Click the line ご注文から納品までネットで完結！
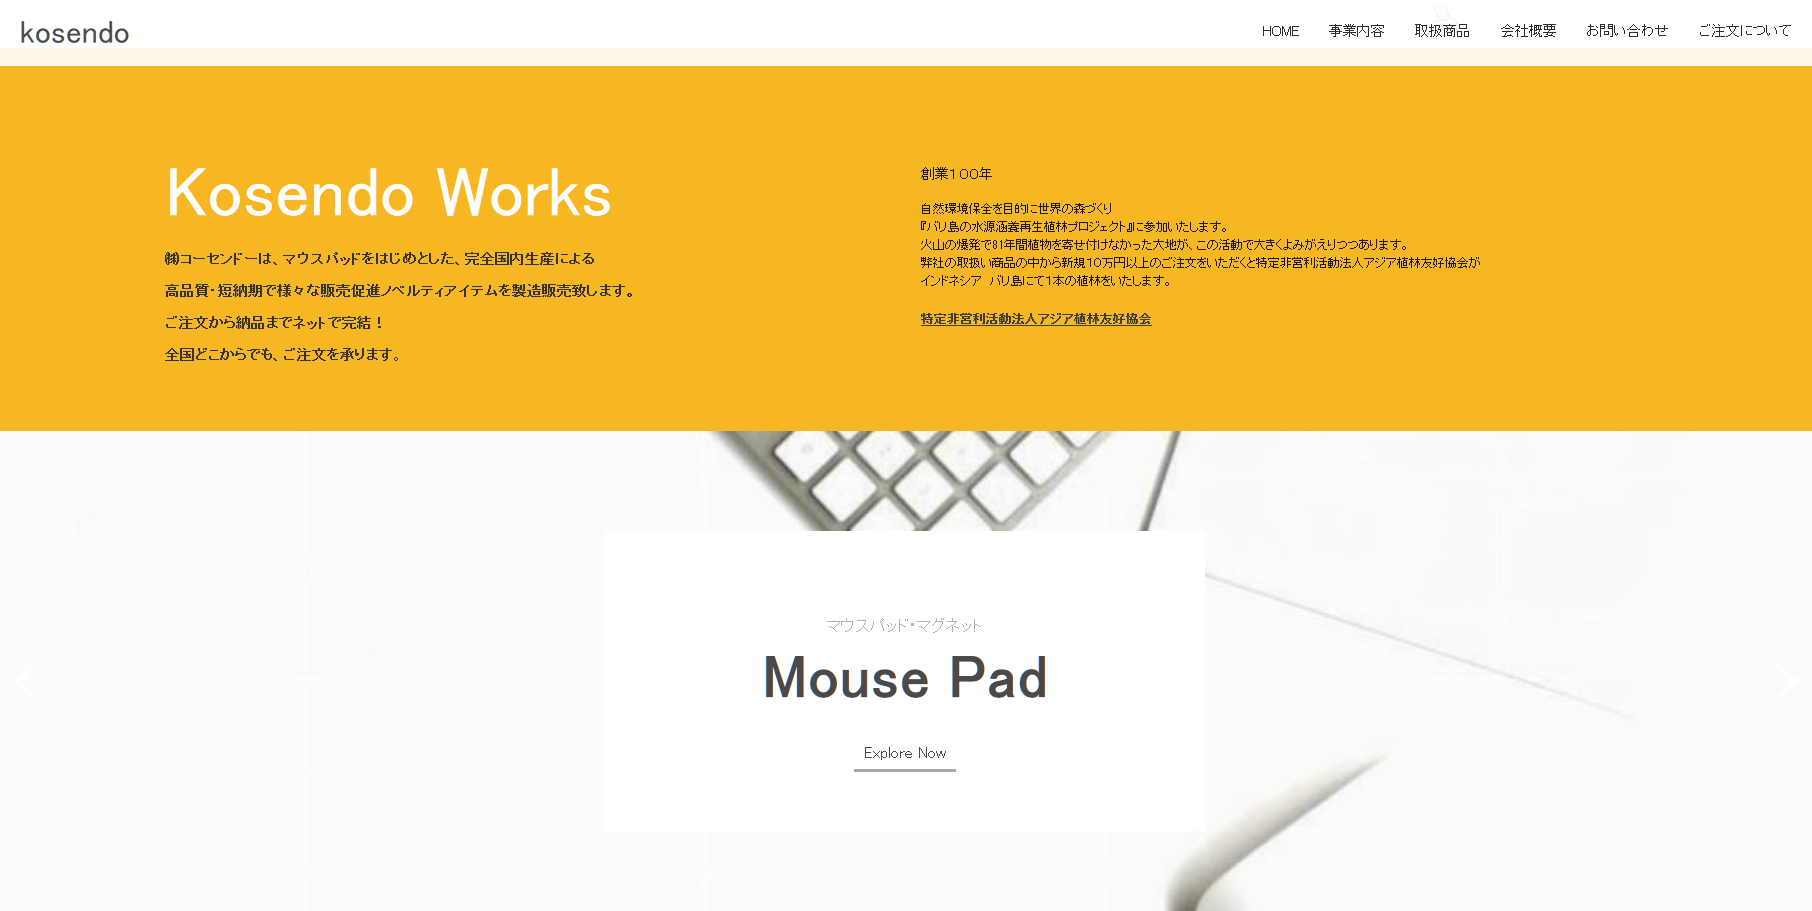The width and height of the screenshot is (1812, 911). click(x=275, y=323)
